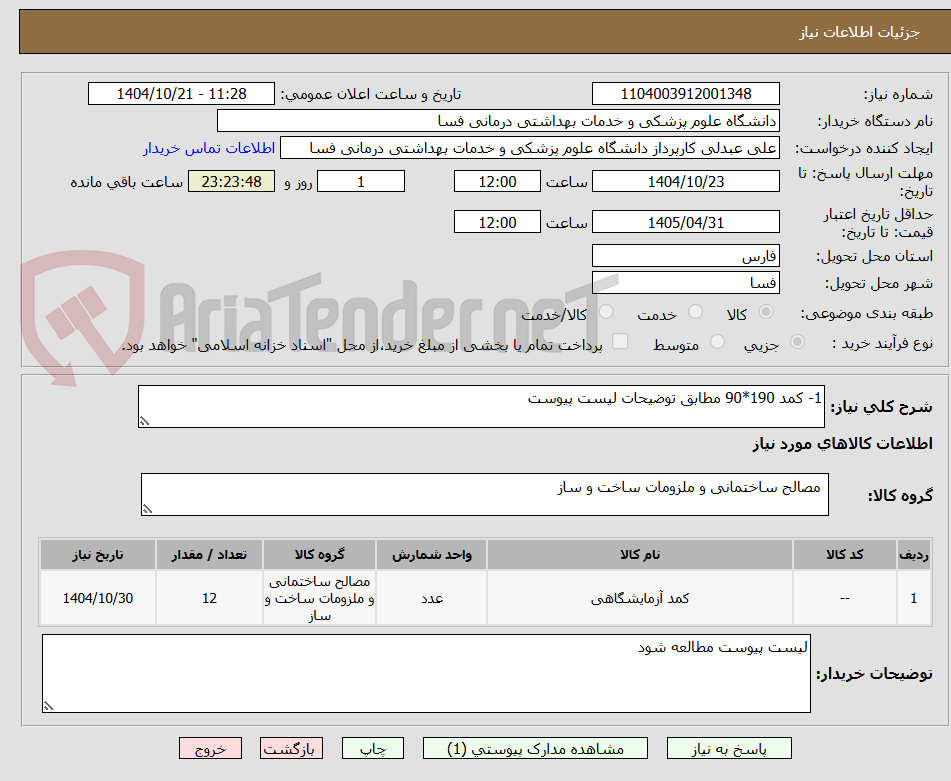
Task: Check the treasury payment checkbox
Action: (618, 341)
